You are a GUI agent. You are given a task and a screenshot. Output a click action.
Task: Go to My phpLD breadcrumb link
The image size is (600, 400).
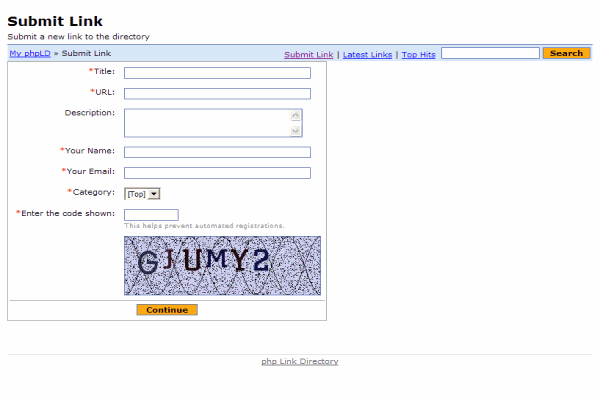point(30,53)
